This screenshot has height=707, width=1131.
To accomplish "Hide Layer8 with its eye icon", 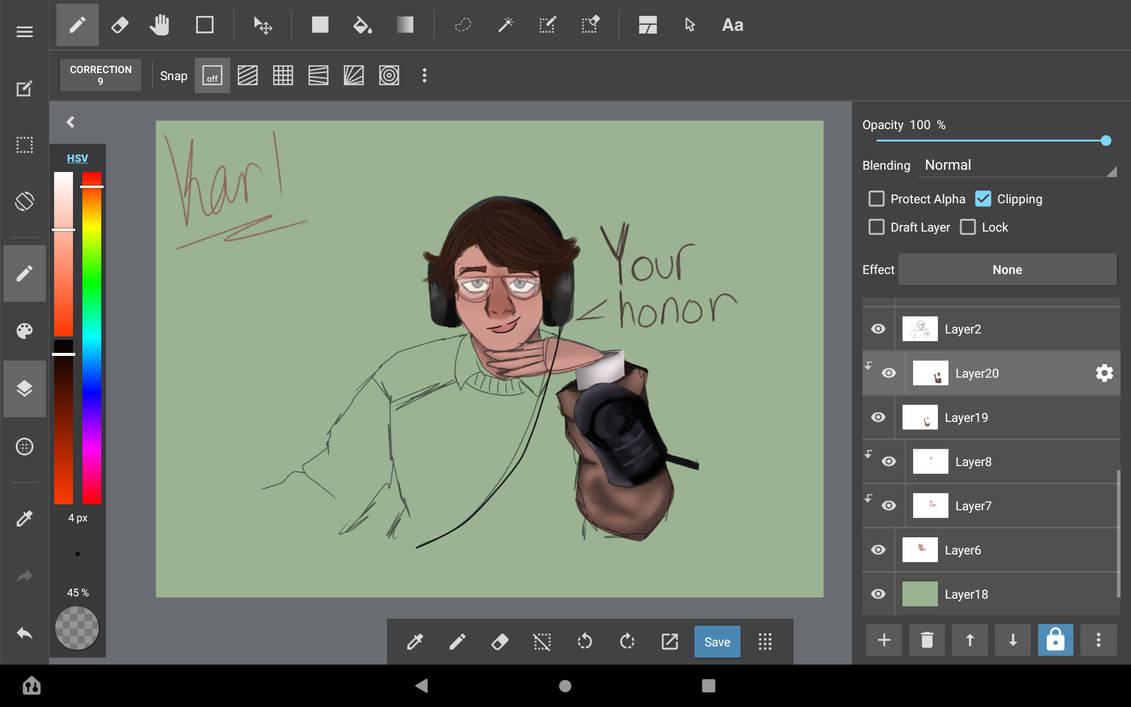I will tap(889, 462).
